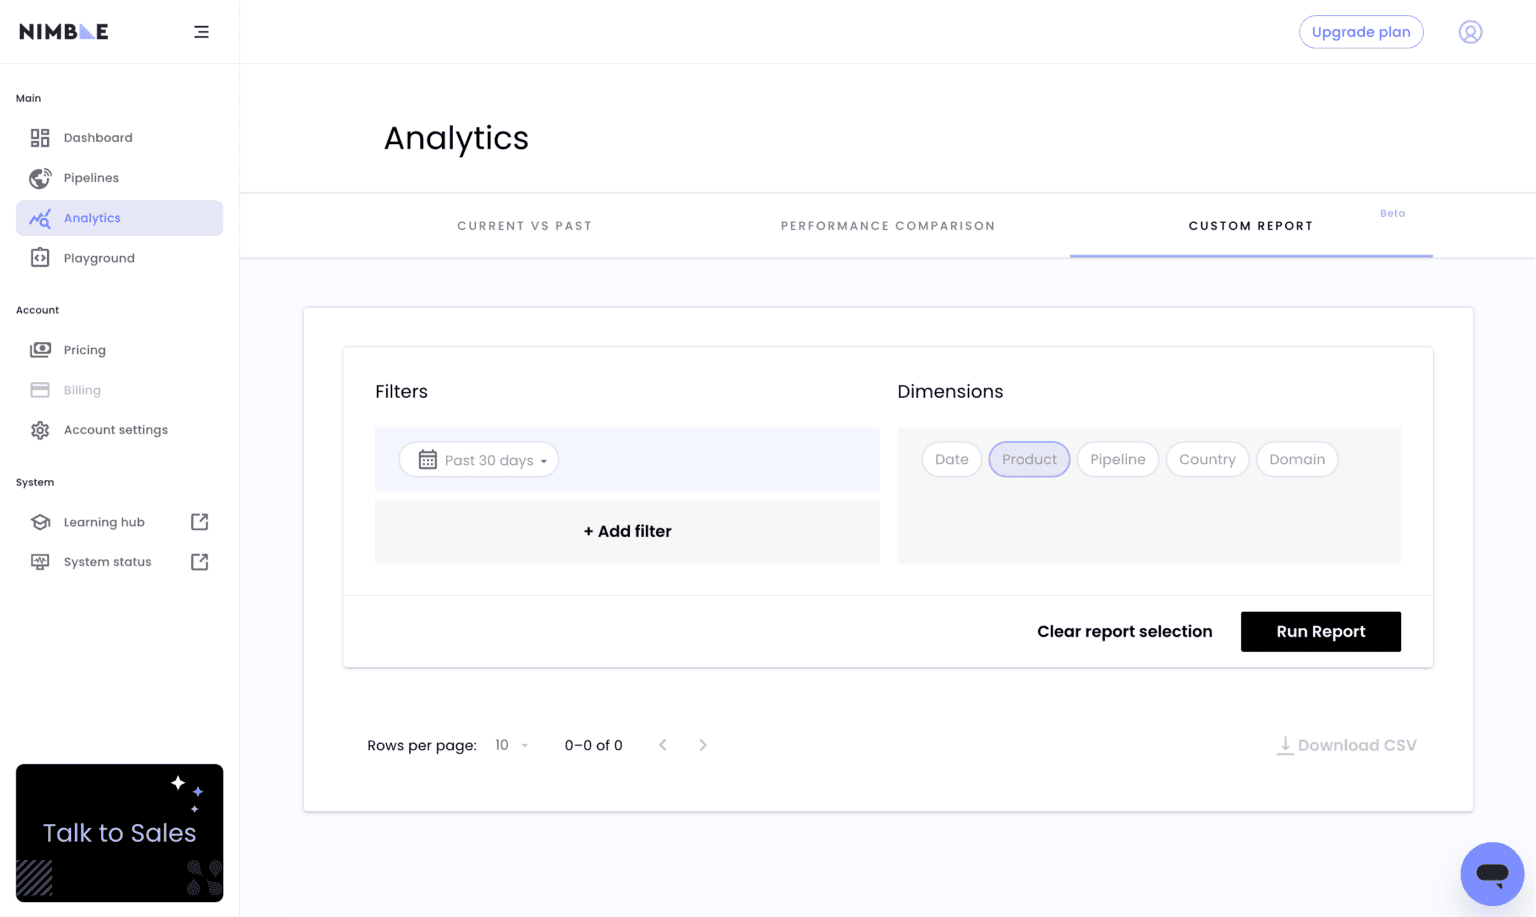Open the chat support bubble

pyautogui.click(x=1492, y=874)
